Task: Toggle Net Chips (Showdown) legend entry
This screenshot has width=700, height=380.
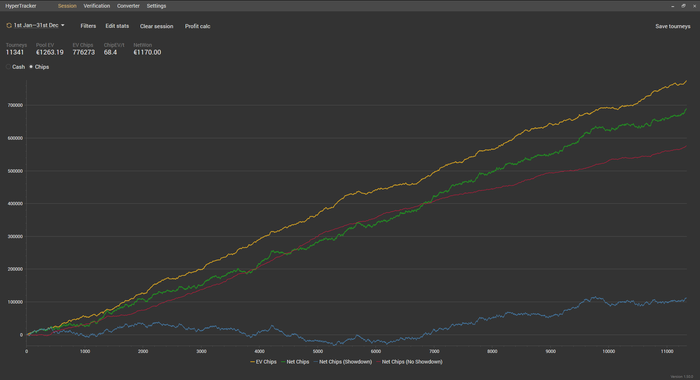Action: [x=343, y=362]
